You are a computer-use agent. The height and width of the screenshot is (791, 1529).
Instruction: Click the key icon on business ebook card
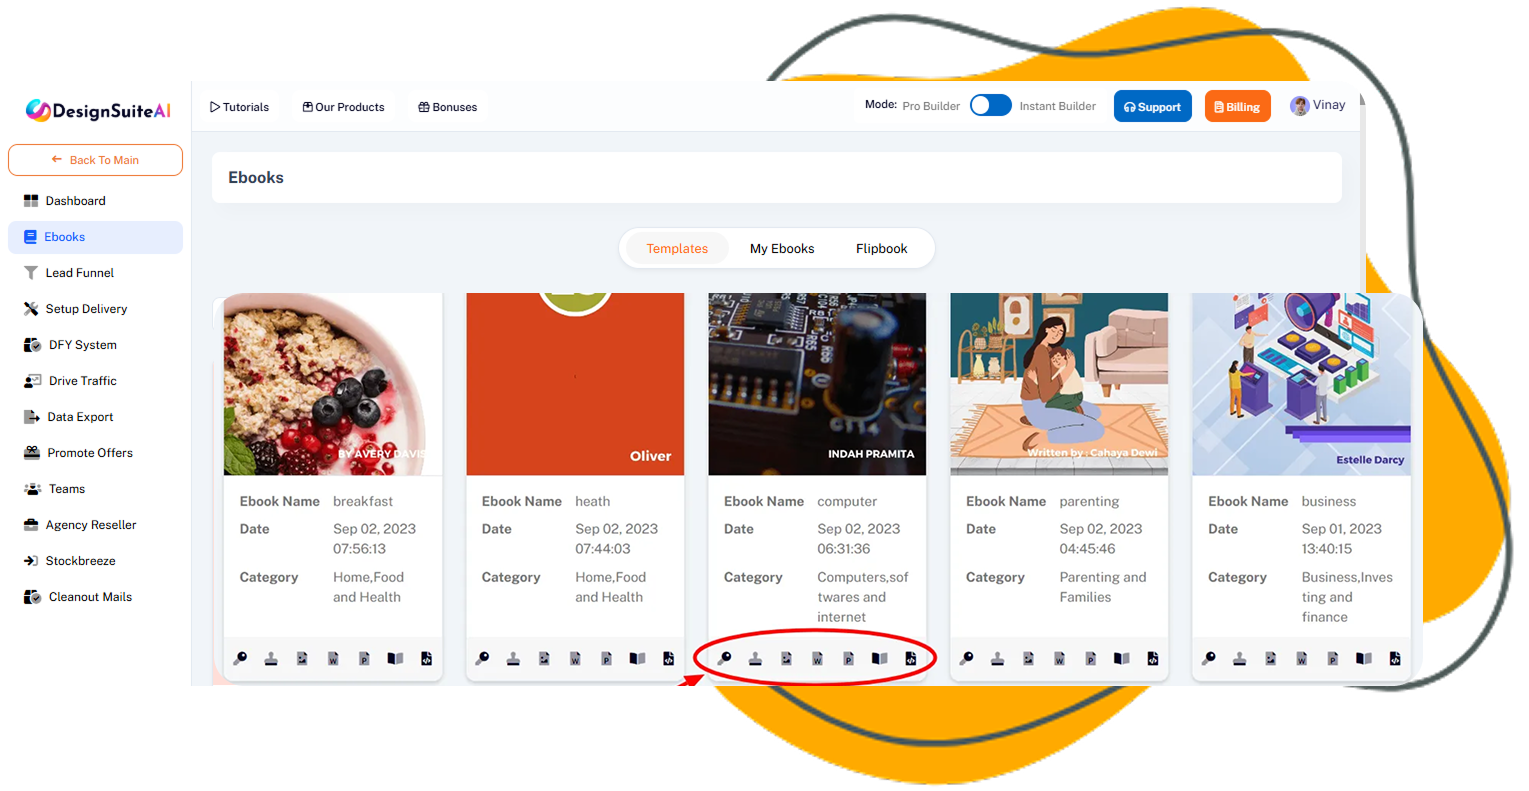coord(1208,658)
